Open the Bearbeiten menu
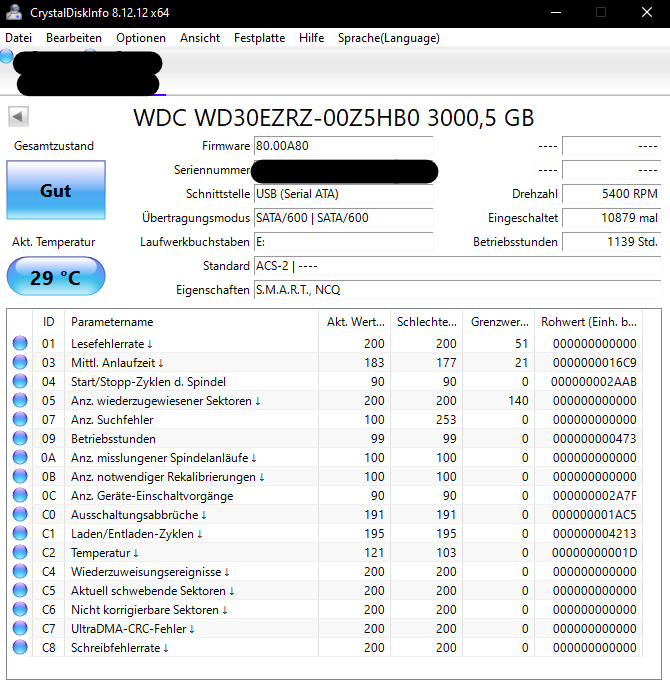Screen dimensions: 670x686 tap(74, 38)
